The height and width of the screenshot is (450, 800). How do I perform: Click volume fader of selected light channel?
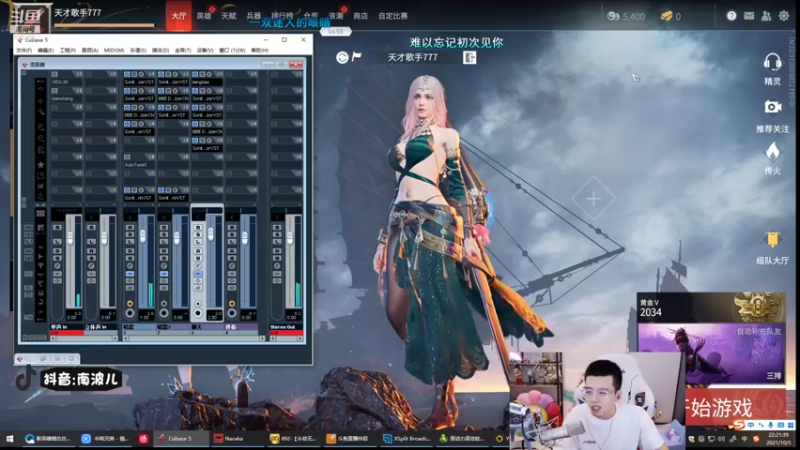210,233
